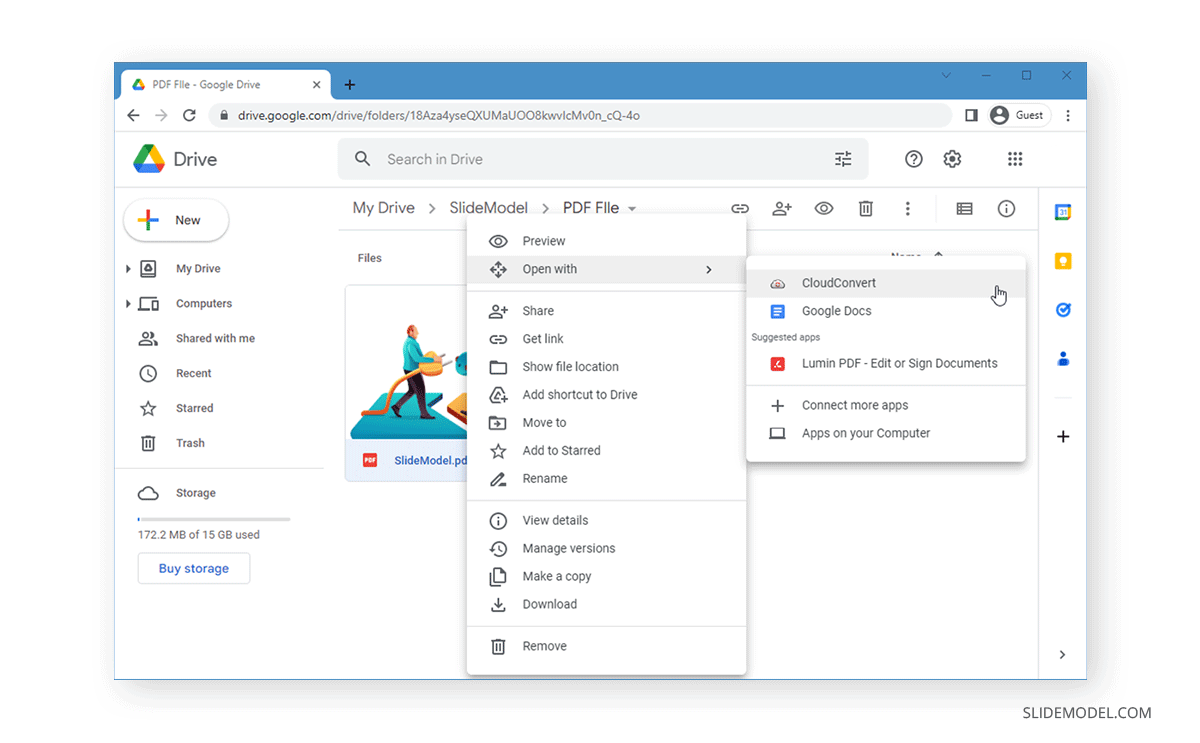1200x743 pixels.
Task: Choose Apps on your Computer
Action: 886,434
